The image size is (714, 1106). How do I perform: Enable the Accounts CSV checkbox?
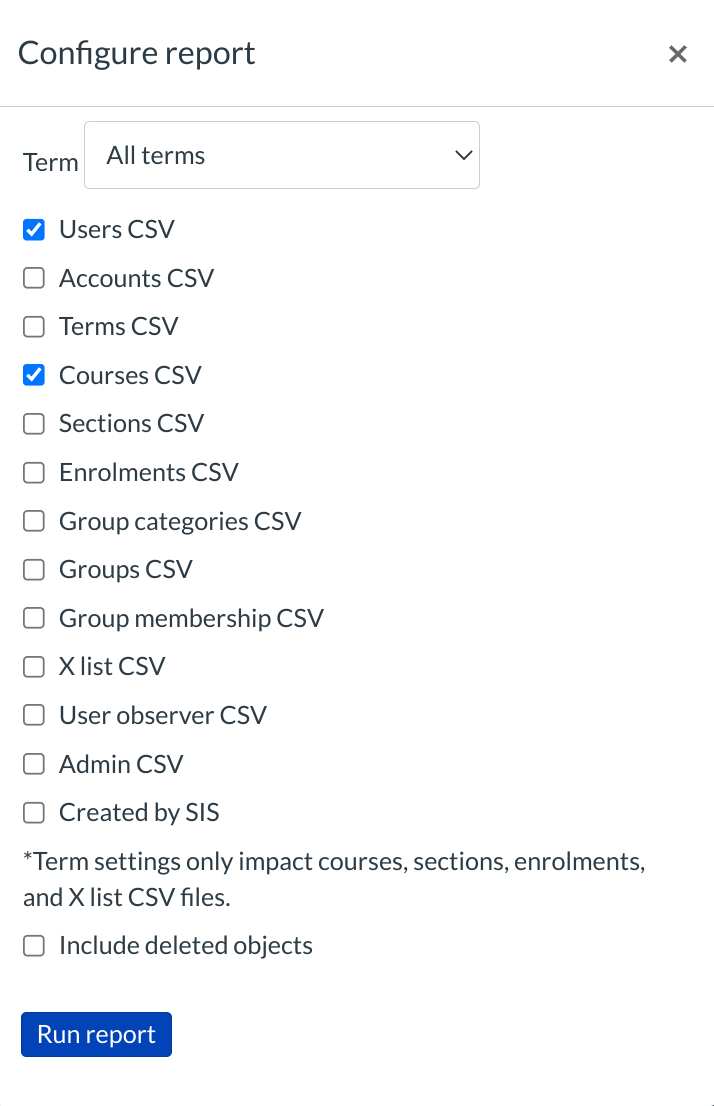pyautogui.click(x=34, y=279)
